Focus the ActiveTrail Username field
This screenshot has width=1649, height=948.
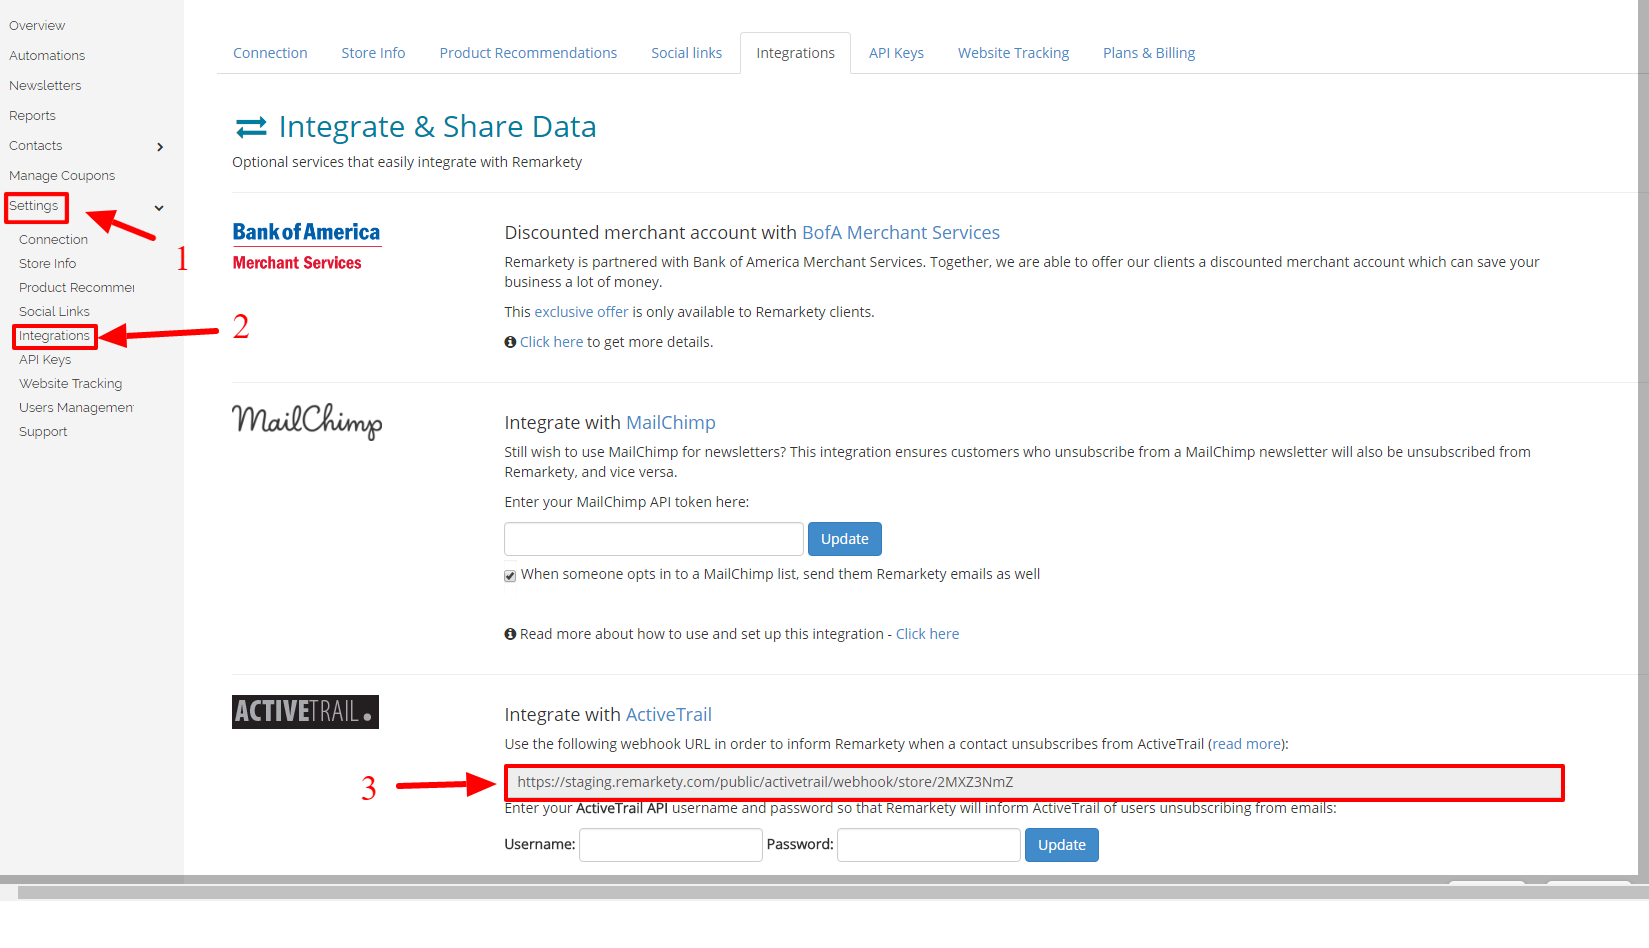pyautogui.click(x=671, y=845)
